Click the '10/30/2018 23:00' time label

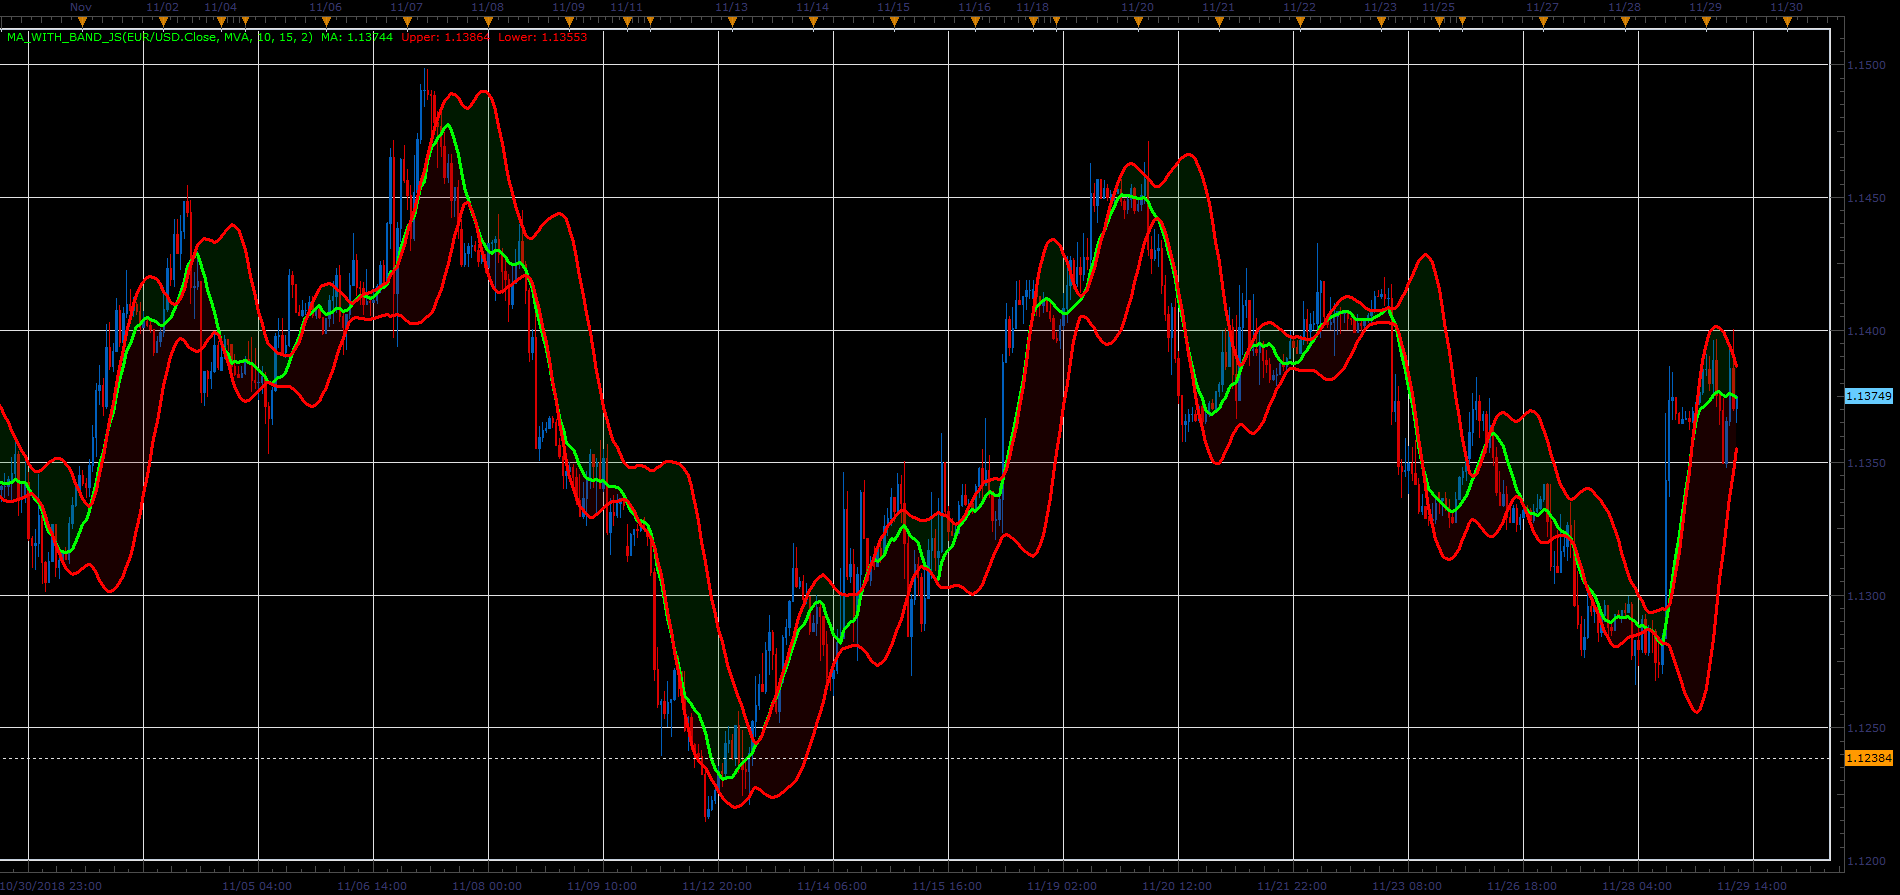pos(51,886)
